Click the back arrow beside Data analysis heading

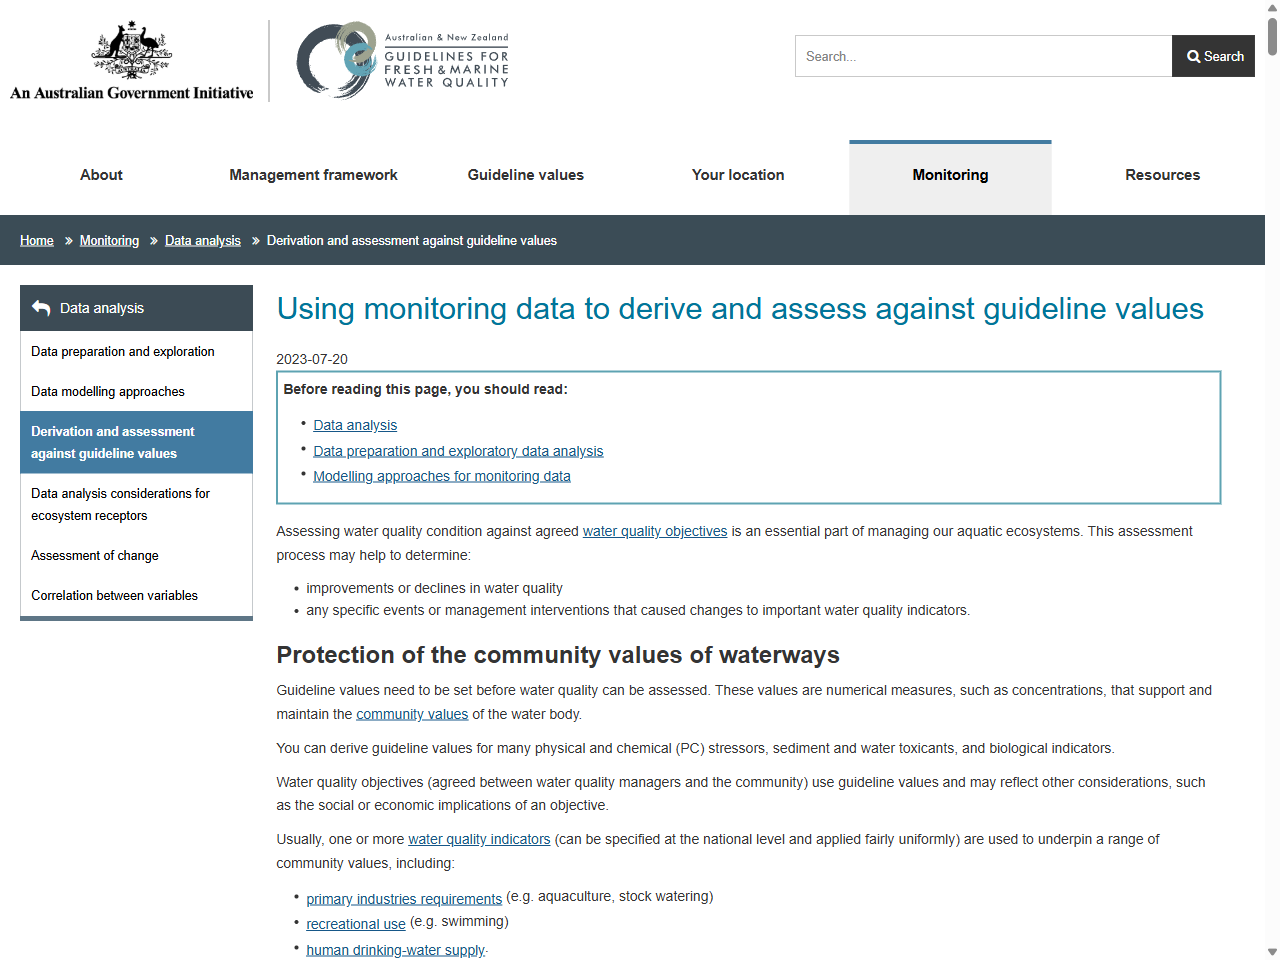click(x=40, y=308)
